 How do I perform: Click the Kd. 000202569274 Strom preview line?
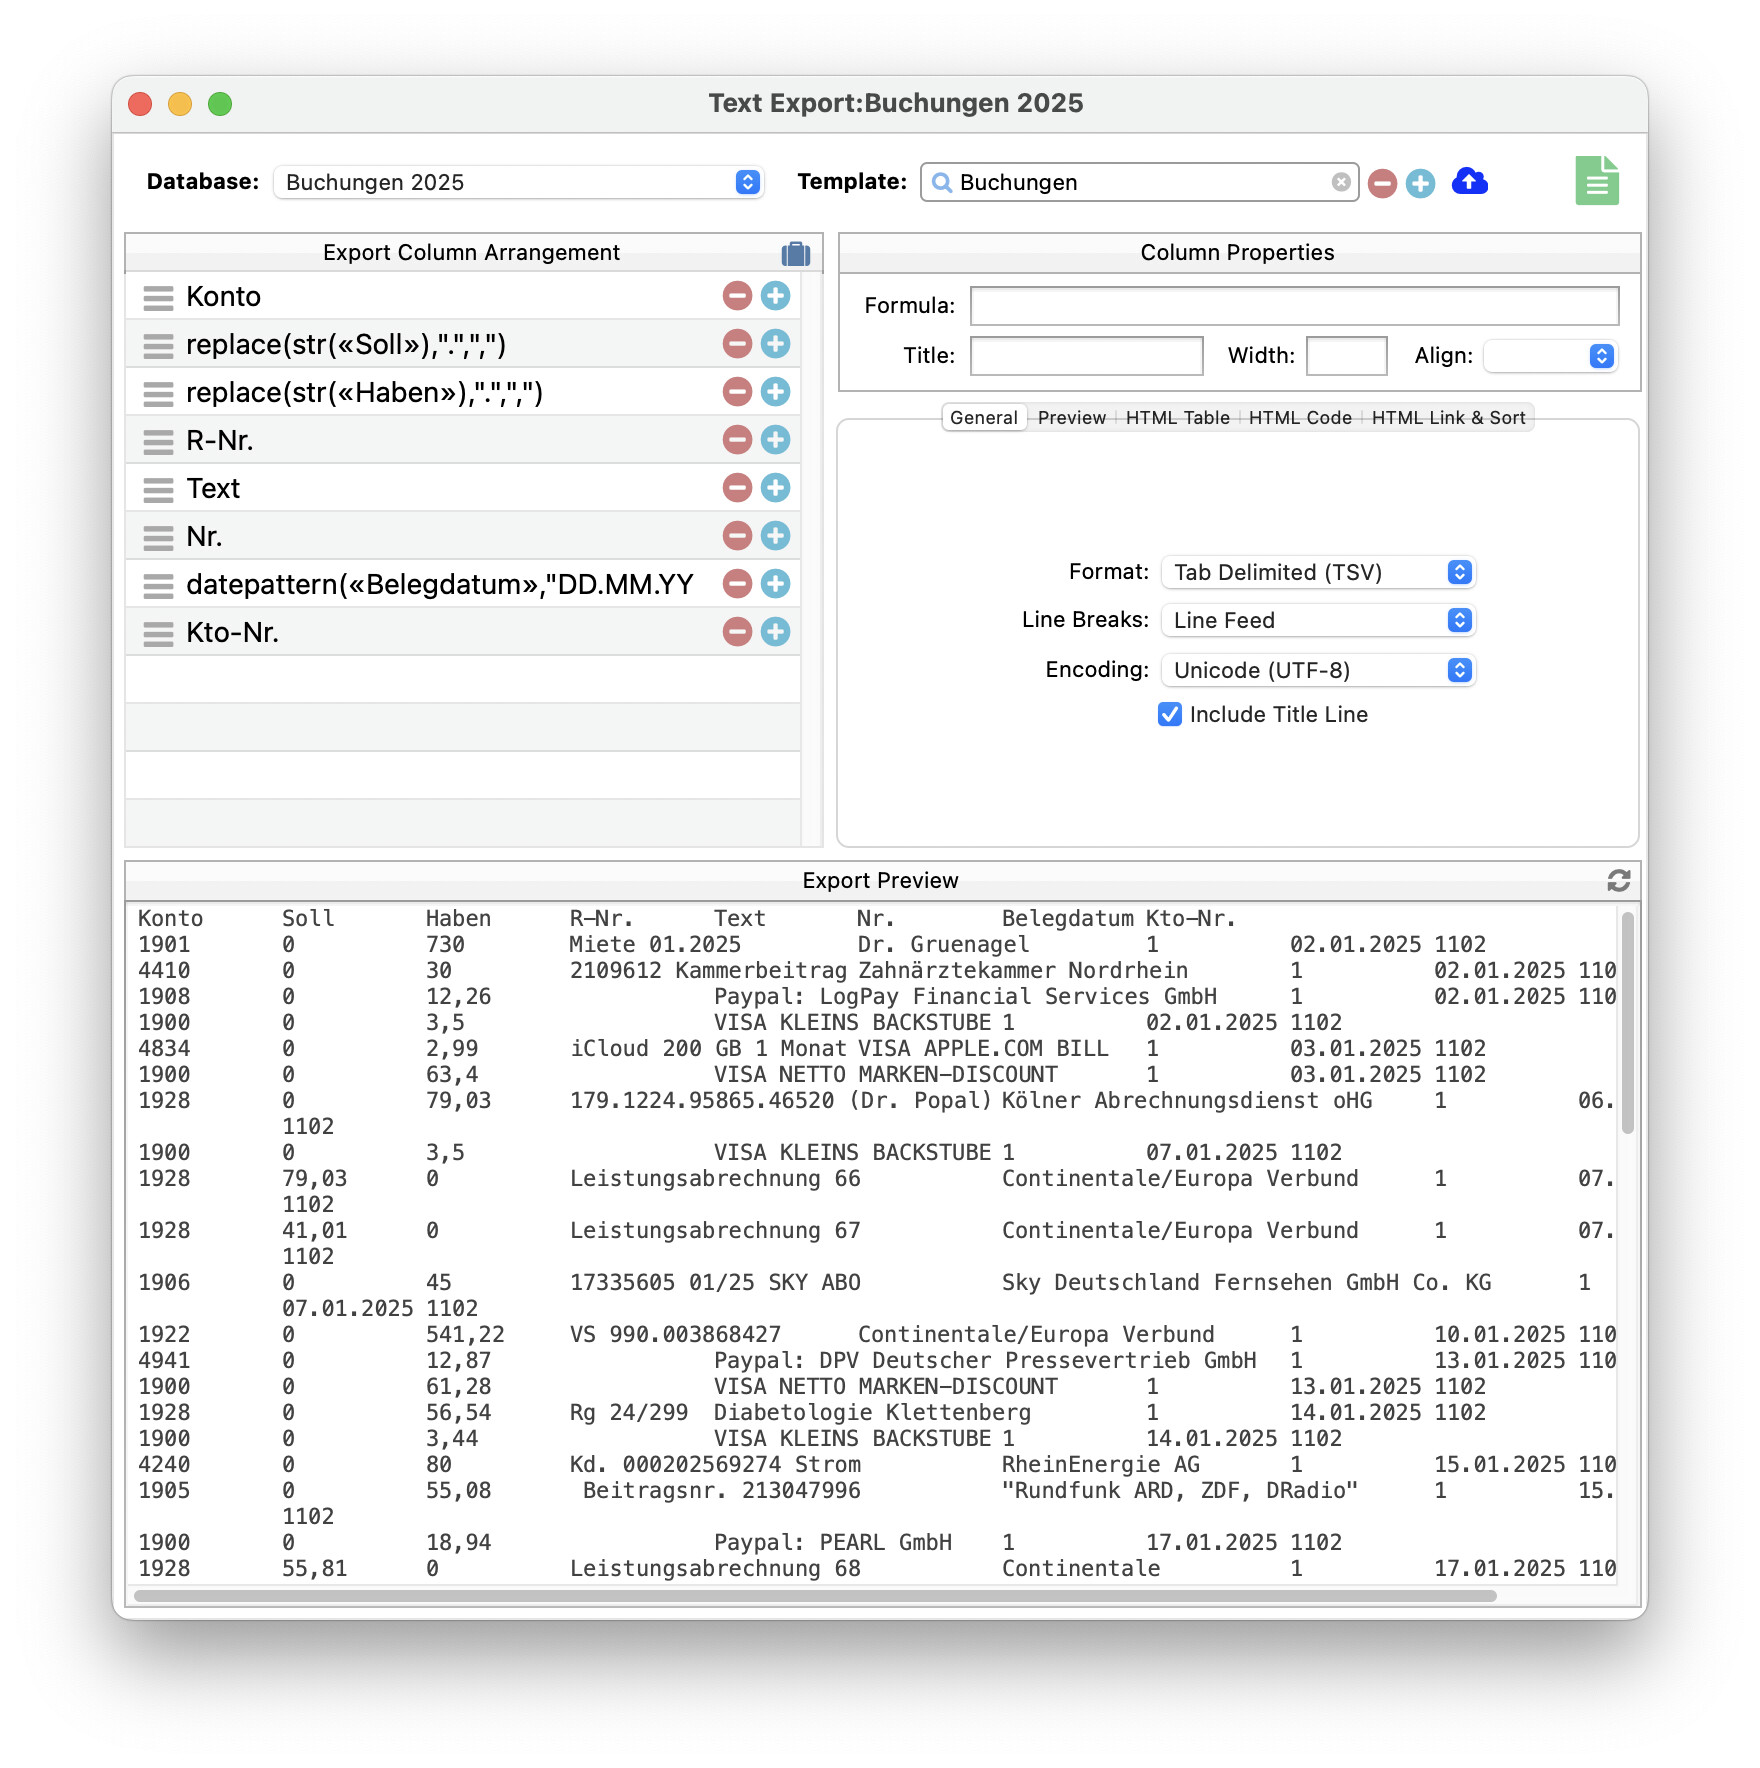(876, 1465)
